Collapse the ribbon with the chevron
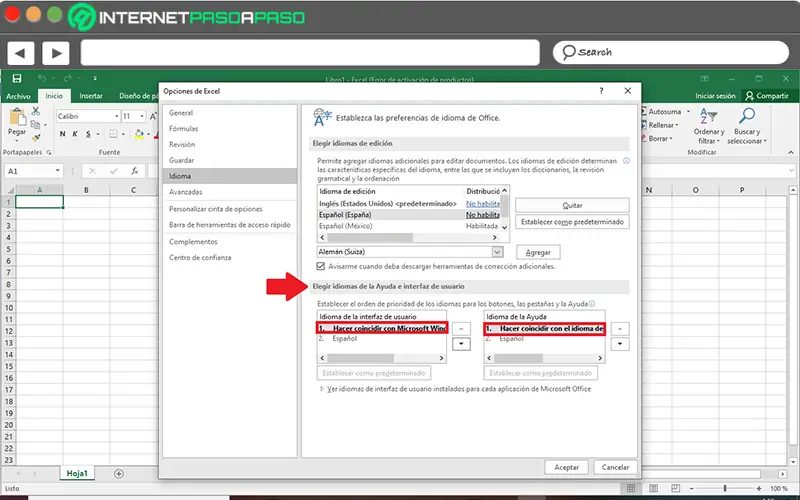The width and height of the screenshot is (800, 500). [x=790, y=152]
